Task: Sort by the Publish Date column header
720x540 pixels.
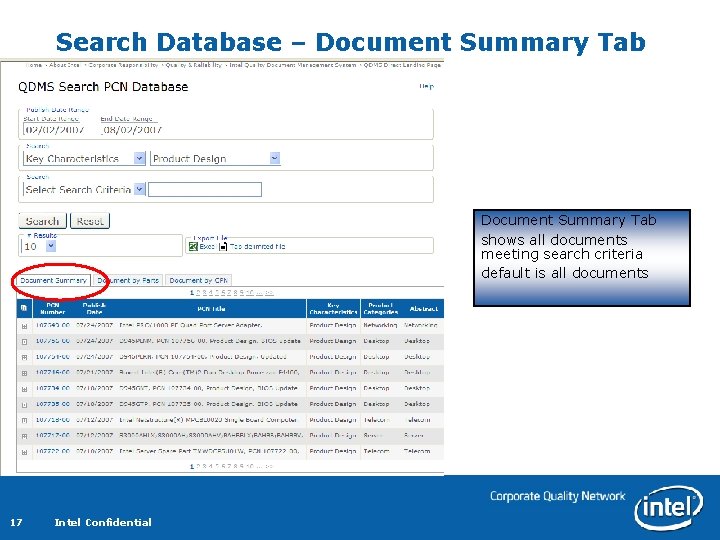Action: [94, 308]
